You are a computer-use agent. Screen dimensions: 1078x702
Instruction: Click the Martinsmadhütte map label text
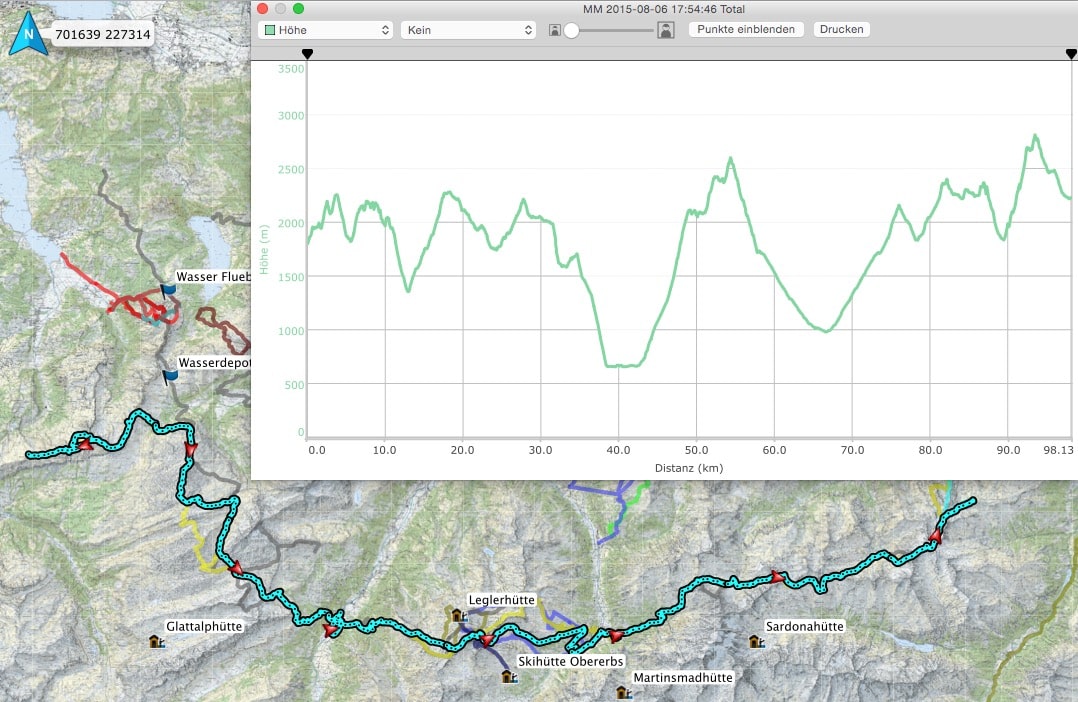click(683, 677)
